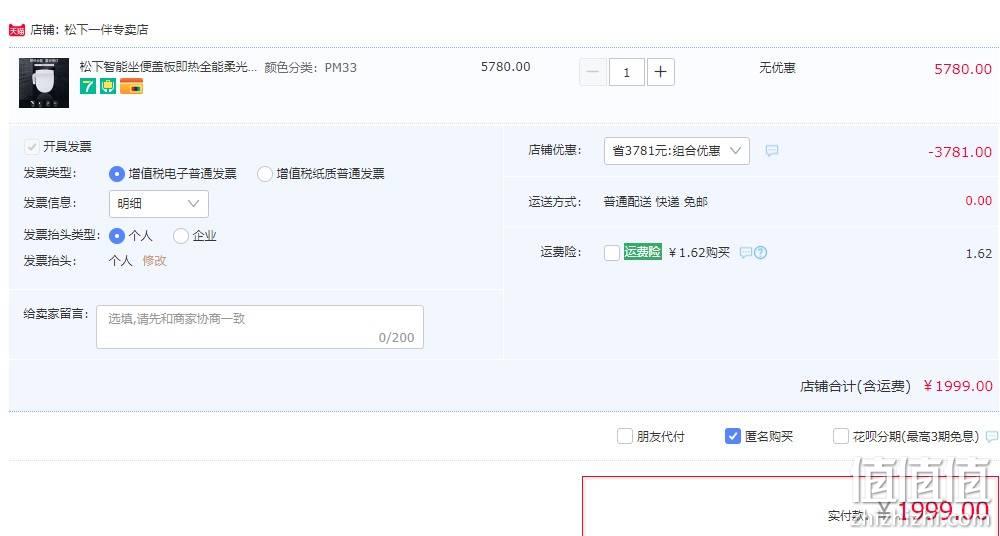
Task: Click the quantity input field showing 1
Action: point(627,72)
